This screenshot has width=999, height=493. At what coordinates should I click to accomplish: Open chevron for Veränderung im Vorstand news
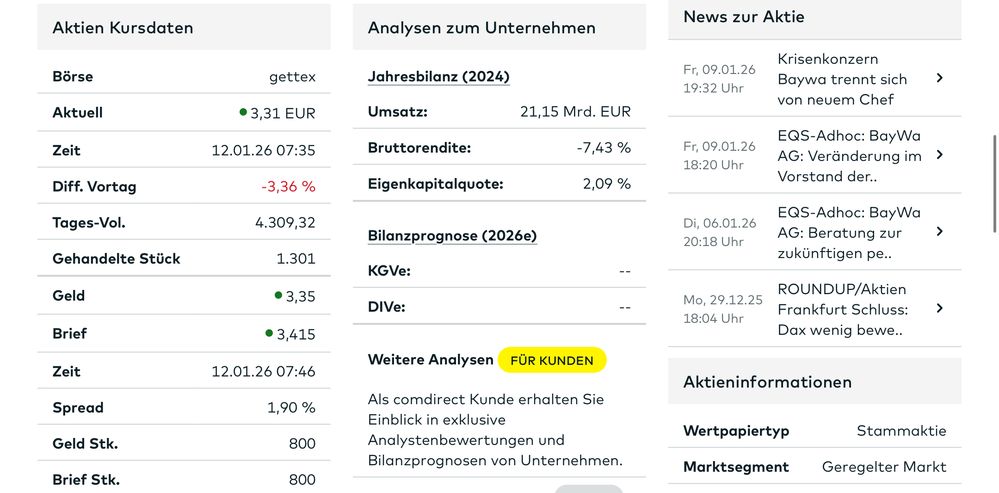(939, 155)
